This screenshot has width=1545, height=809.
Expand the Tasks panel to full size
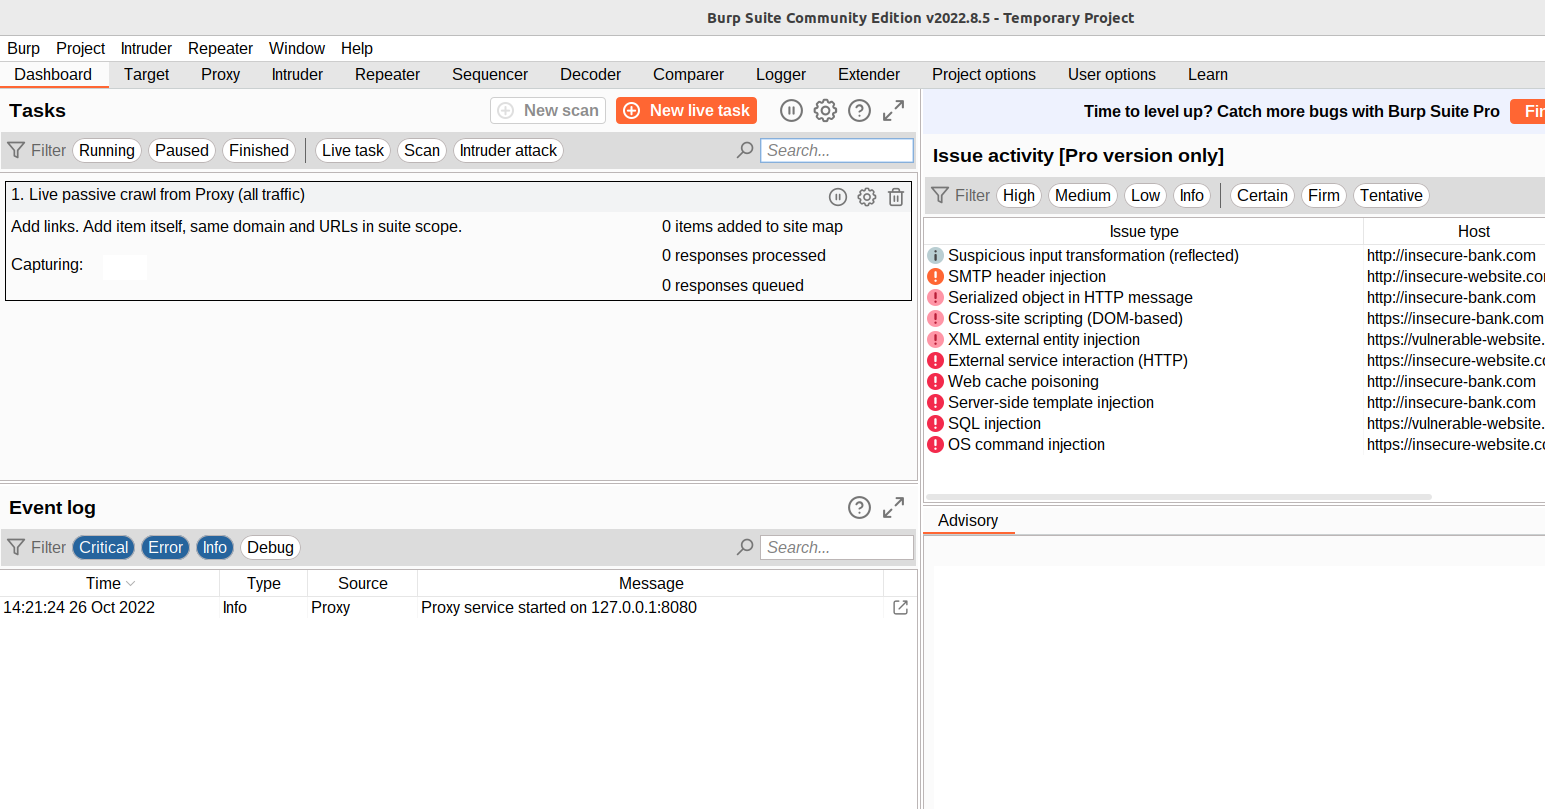[893, 111]
